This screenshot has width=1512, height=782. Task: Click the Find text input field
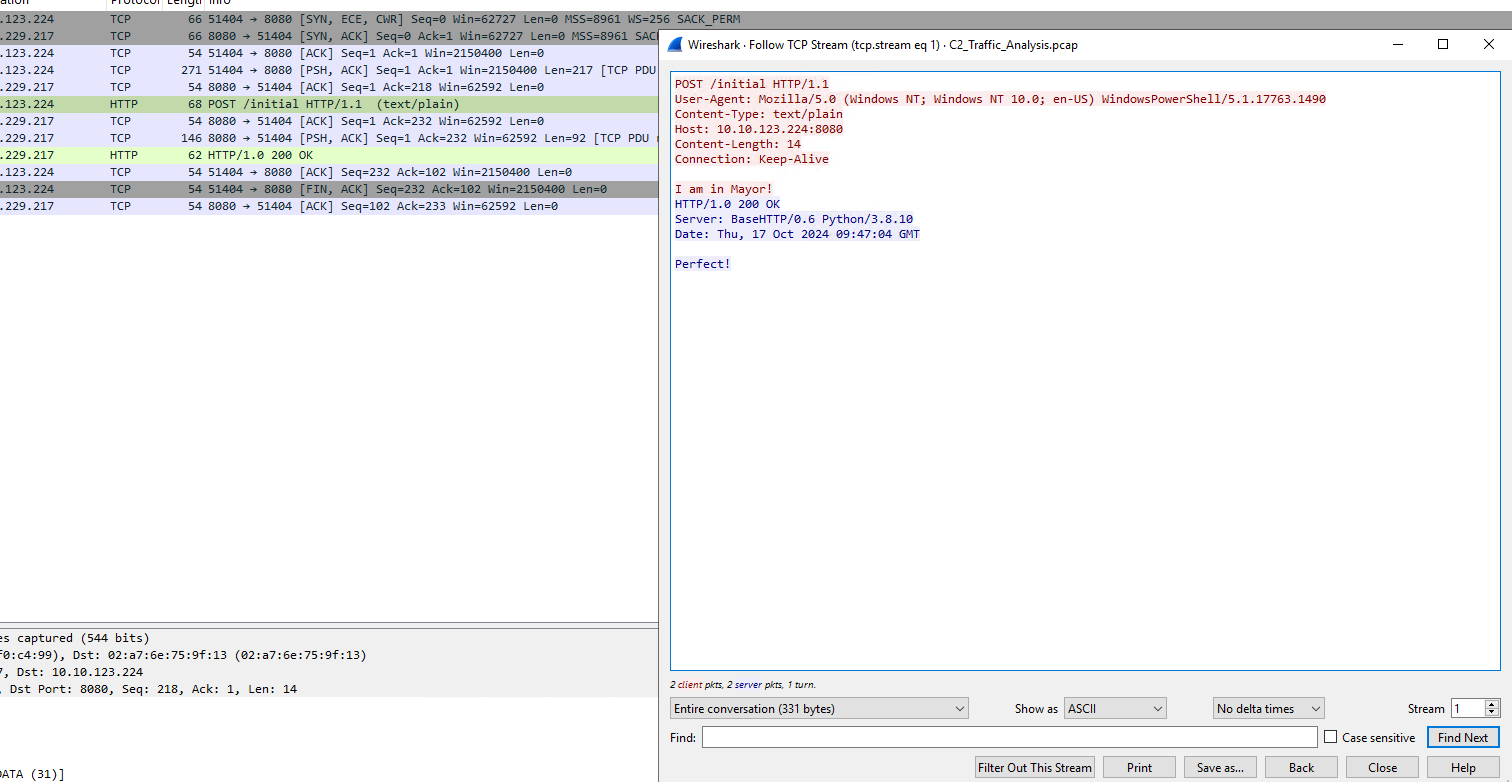1009,738
